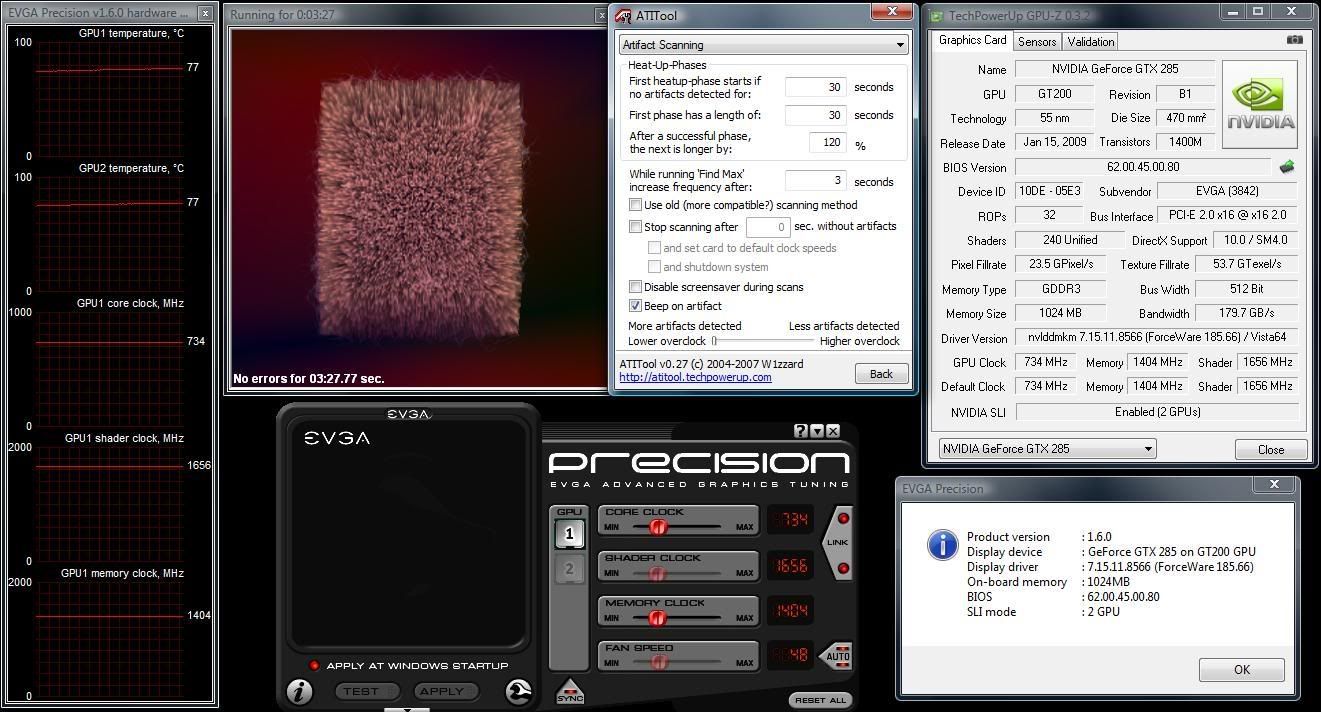Select GPU 1 button in Precision

click(x=569, y=534)
